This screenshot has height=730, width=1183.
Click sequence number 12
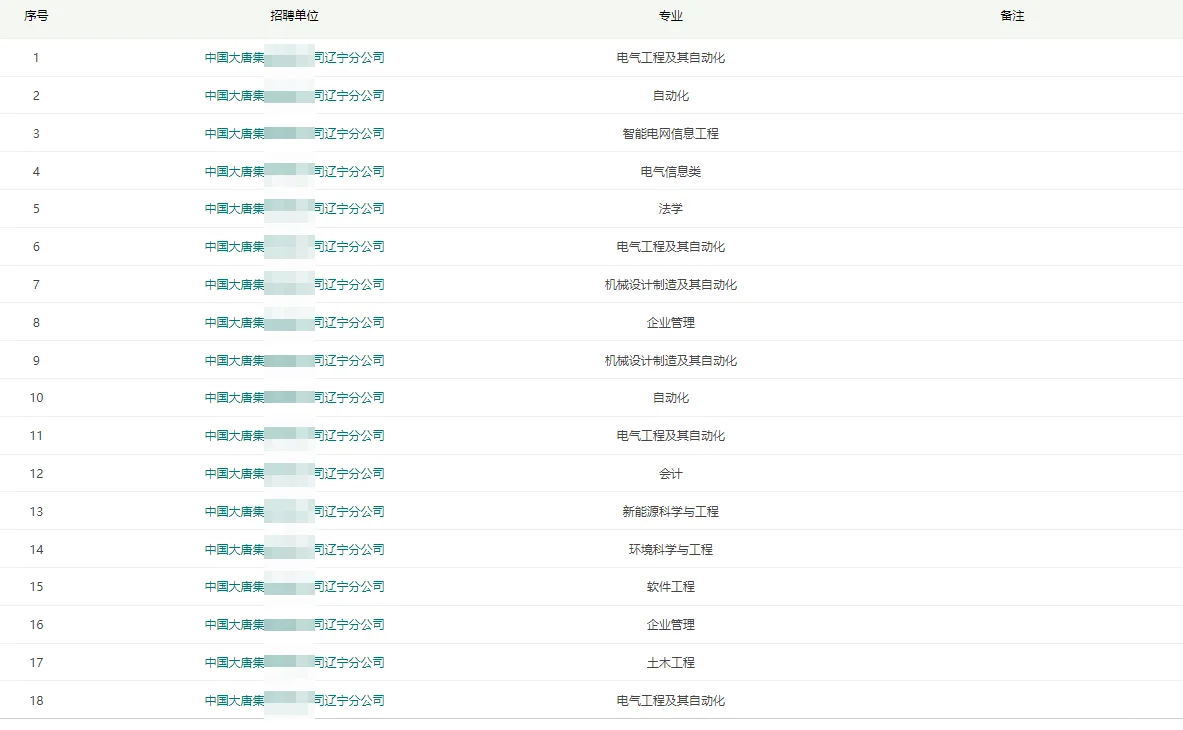36,474
